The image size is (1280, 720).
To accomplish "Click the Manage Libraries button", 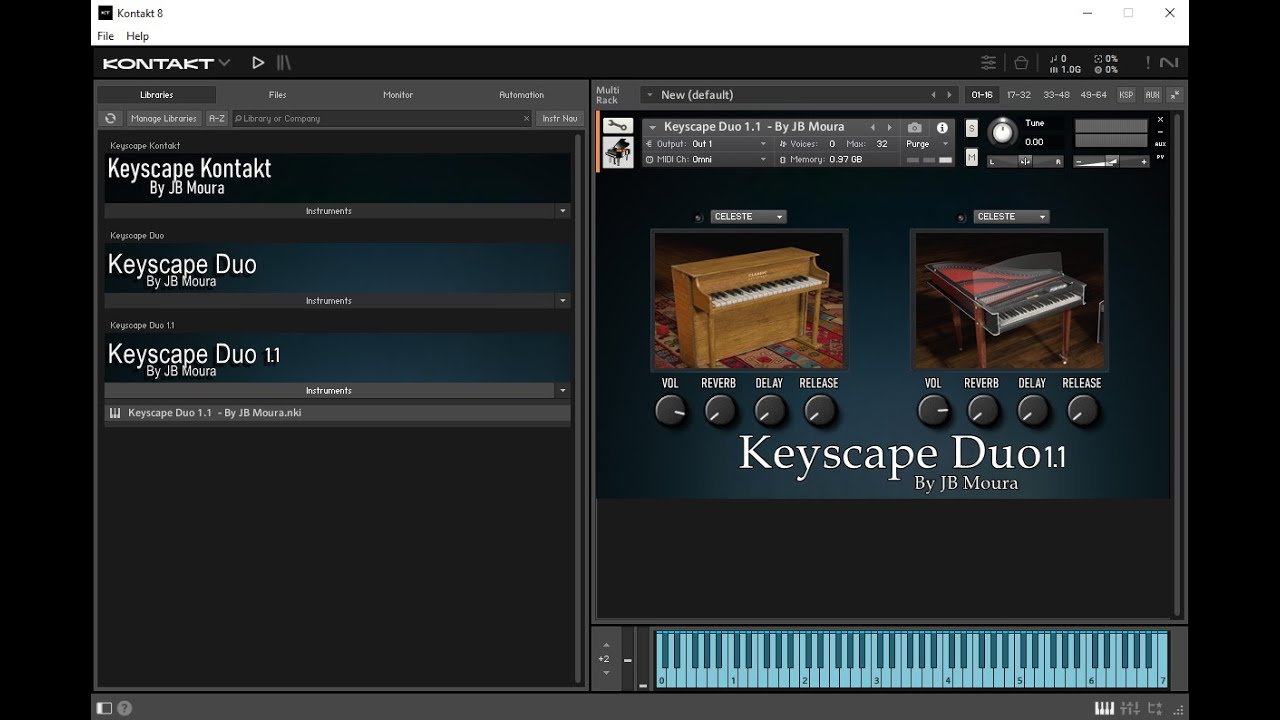I will tap(164, 118).
